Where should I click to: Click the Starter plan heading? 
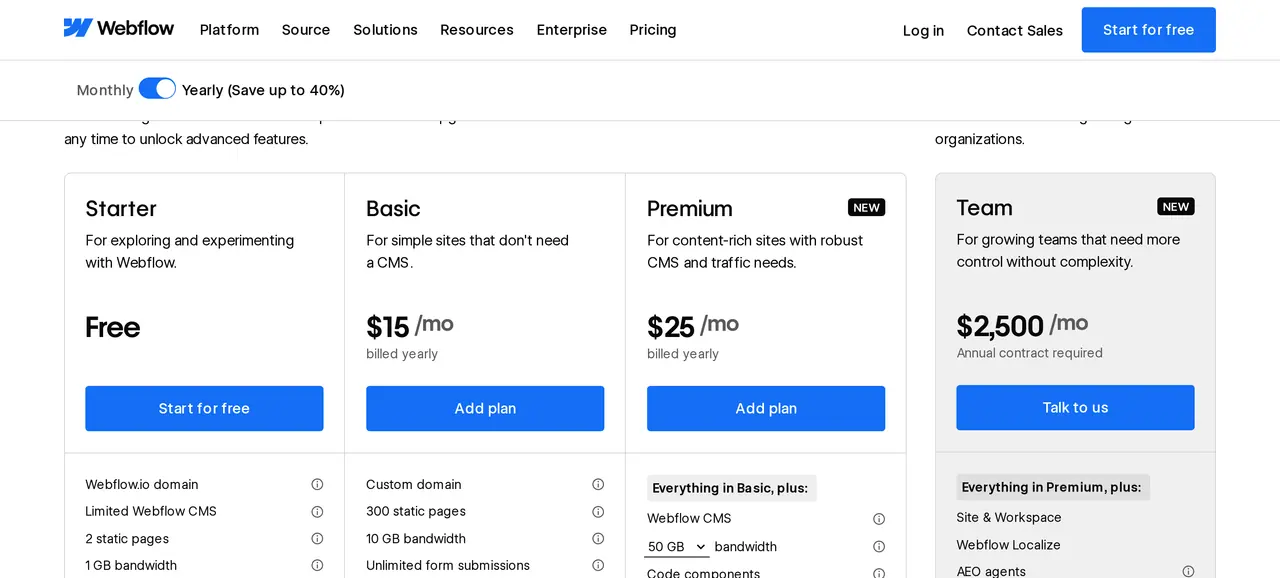coord(121,208)
